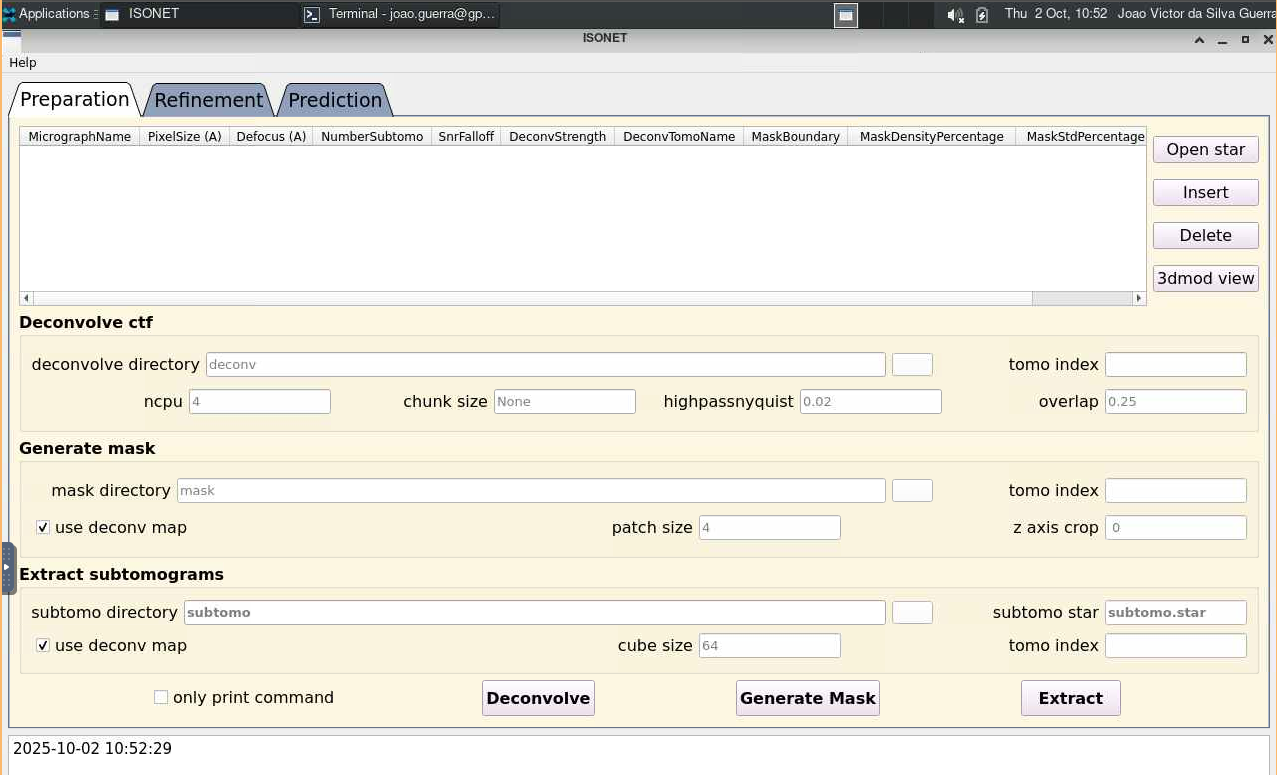Disable use deconv map under Extract subtomograms
This screenshot has width=1277, height=775.
[42, 645]
